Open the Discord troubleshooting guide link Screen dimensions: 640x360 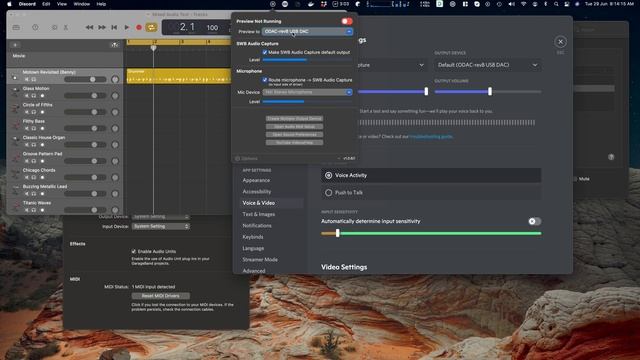click(x=431, y=137)
